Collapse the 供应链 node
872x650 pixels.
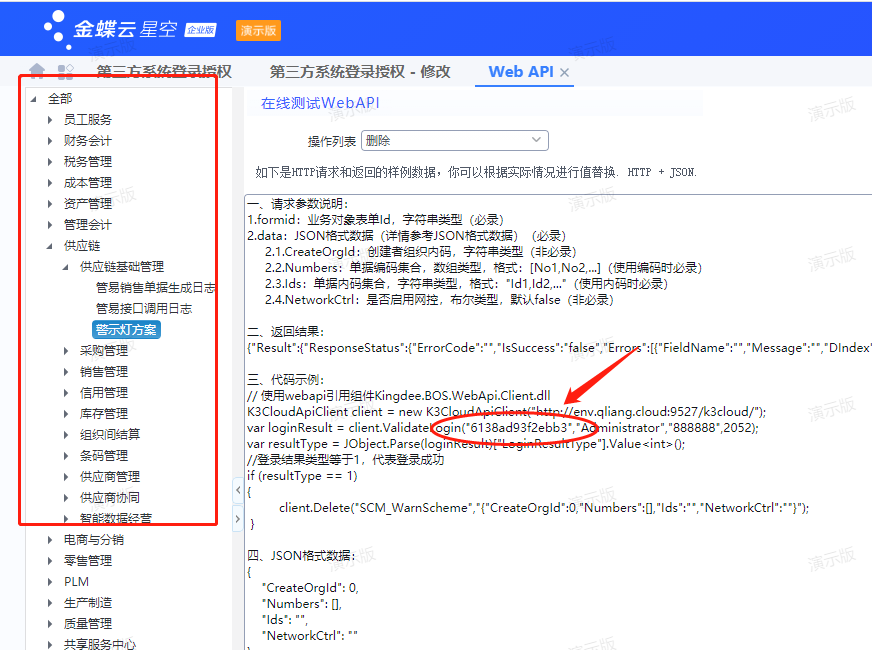[50, 246]
